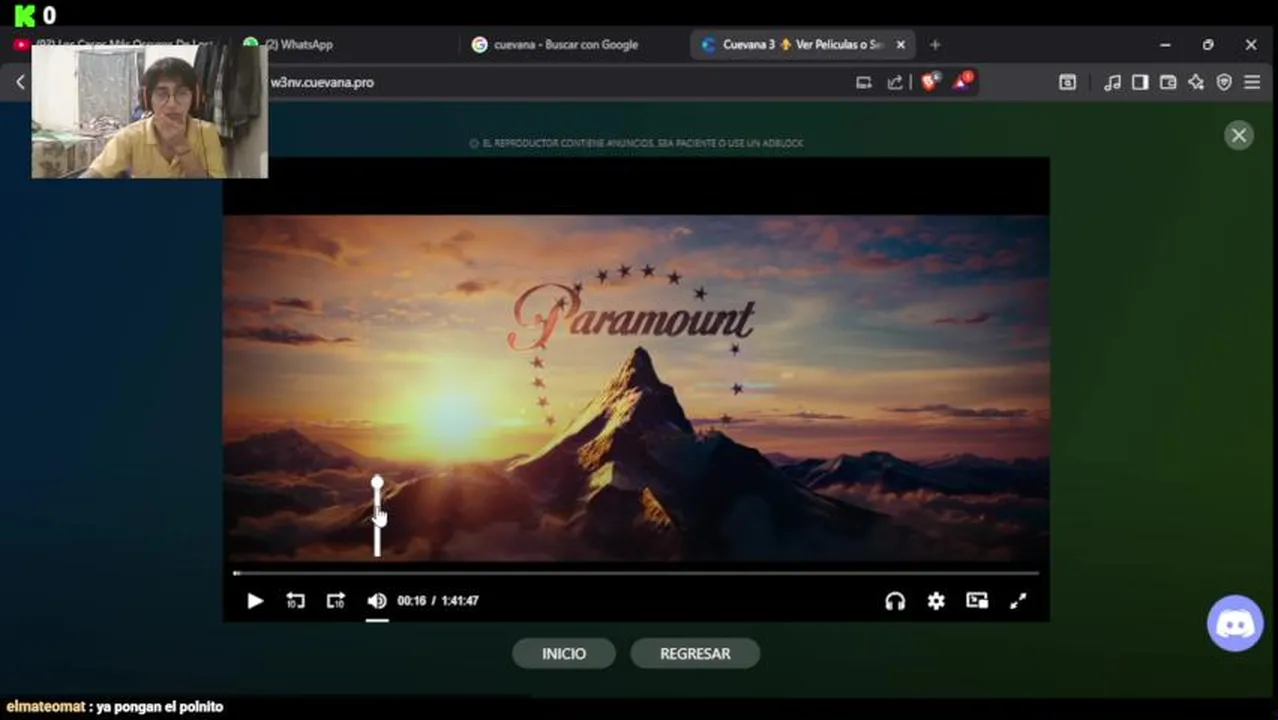Open Brave Shields lion icon
The width and height of the screenshot is (1278, 720).
(x=930, y=83)
